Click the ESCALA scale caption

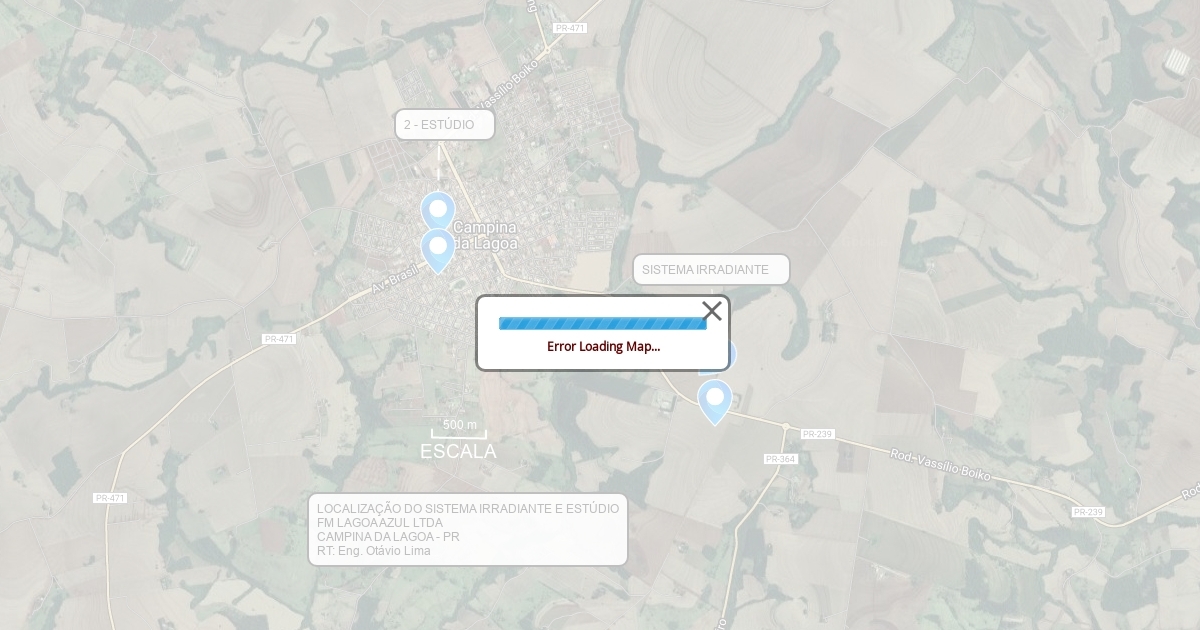pyautogui.click(x=458, y=452)
